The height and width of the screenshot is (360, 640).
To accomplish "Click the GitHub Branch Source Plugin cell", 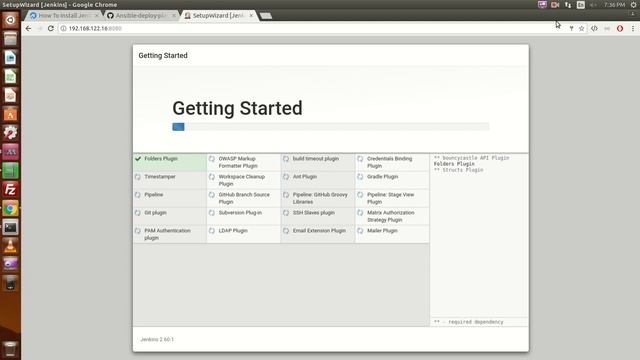I will point(244,198).
